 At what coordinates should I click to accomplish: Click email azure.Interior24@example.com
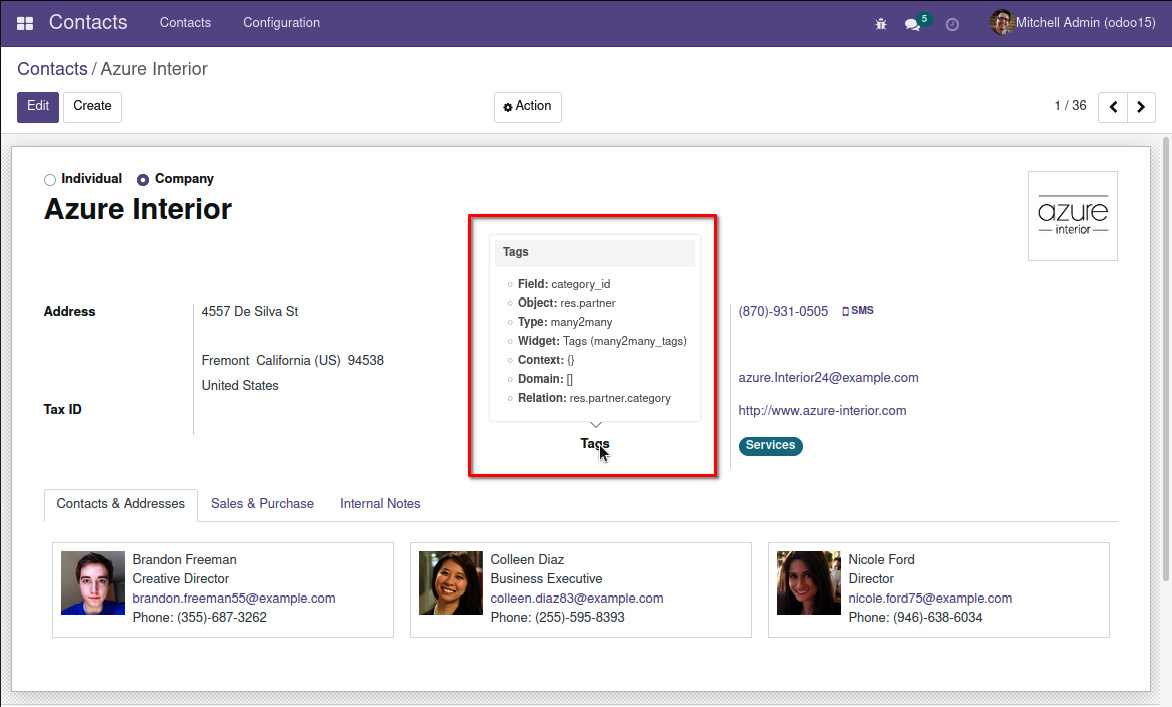click(828, 377)
